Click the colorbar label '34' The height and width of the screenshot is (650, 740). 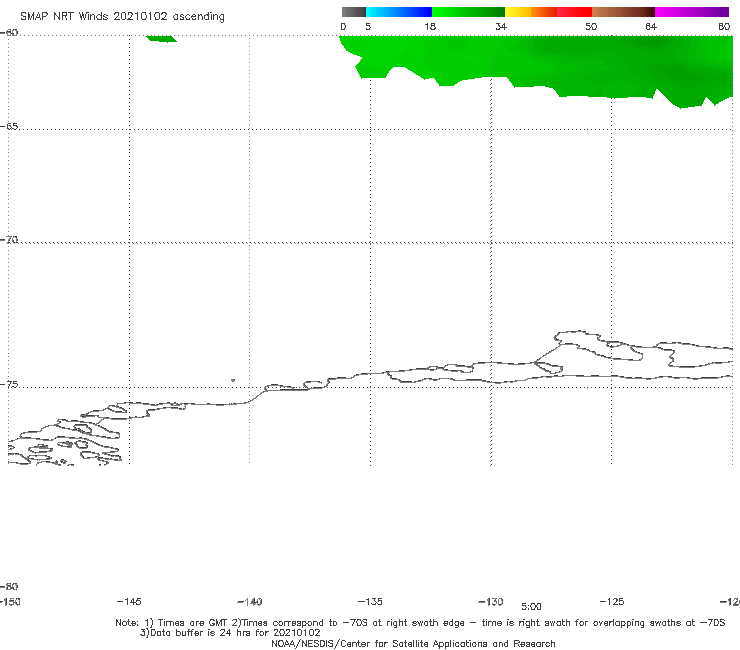[x=501, y=26]
